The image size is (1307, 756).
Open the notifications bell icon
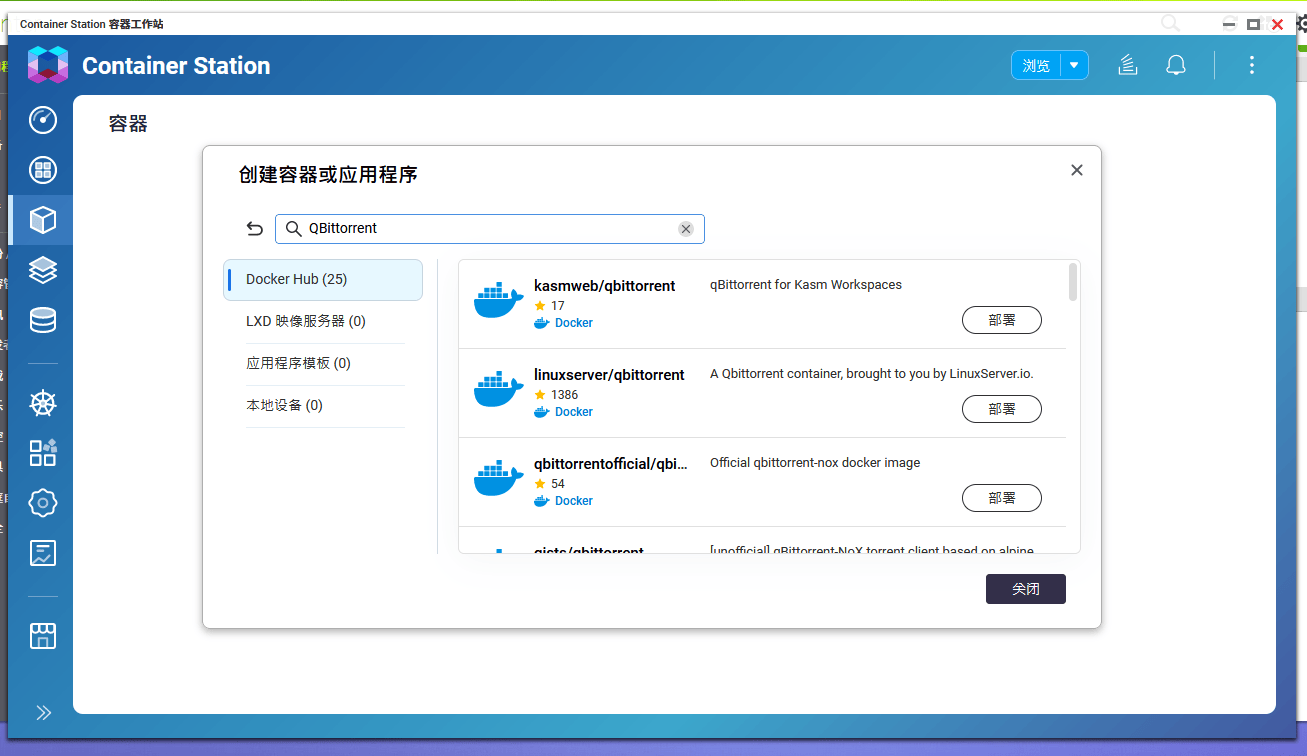coord(1176,66)
